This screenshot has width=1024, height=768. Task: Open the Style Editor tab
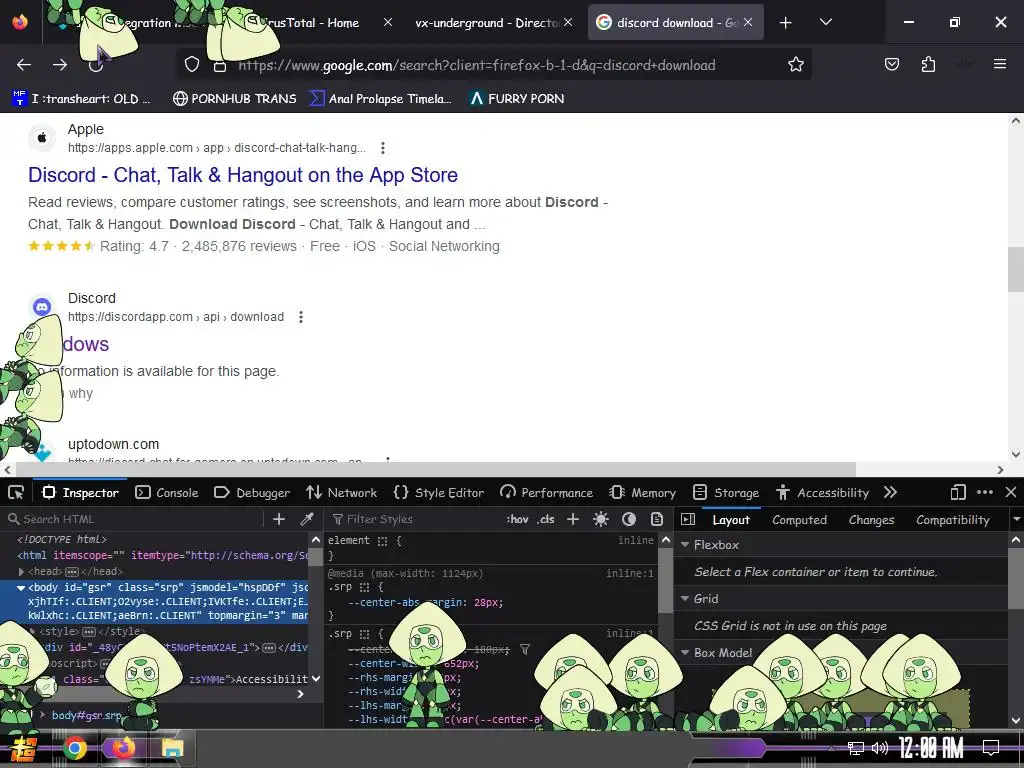click(x=439, y=492)
